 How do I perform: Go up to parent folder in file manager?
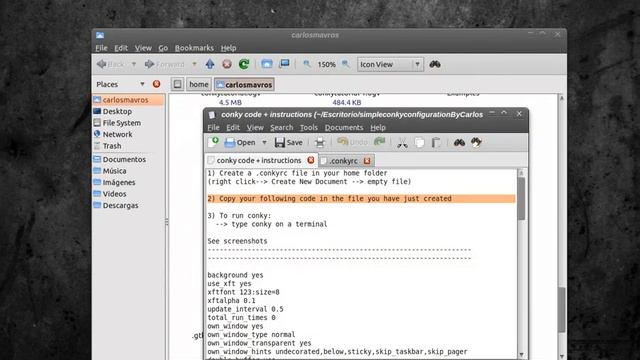click(210, 64)
